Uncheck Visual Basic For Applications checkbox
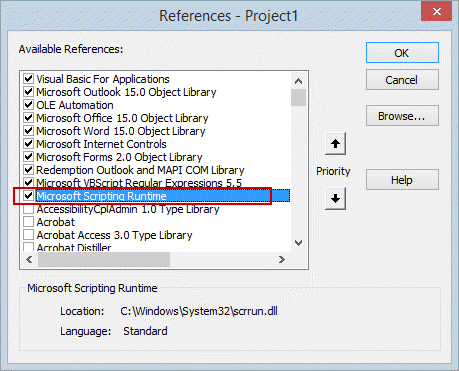 (28, 79)
